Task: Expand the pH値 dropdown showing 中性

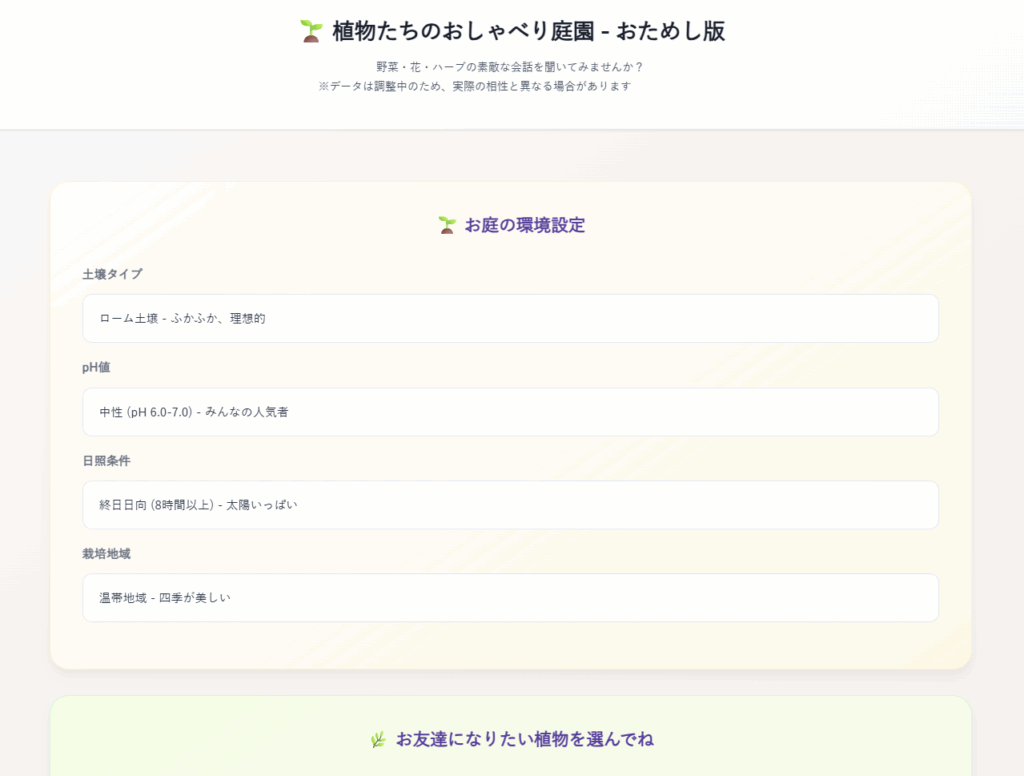Action: [x=510, y=412]
